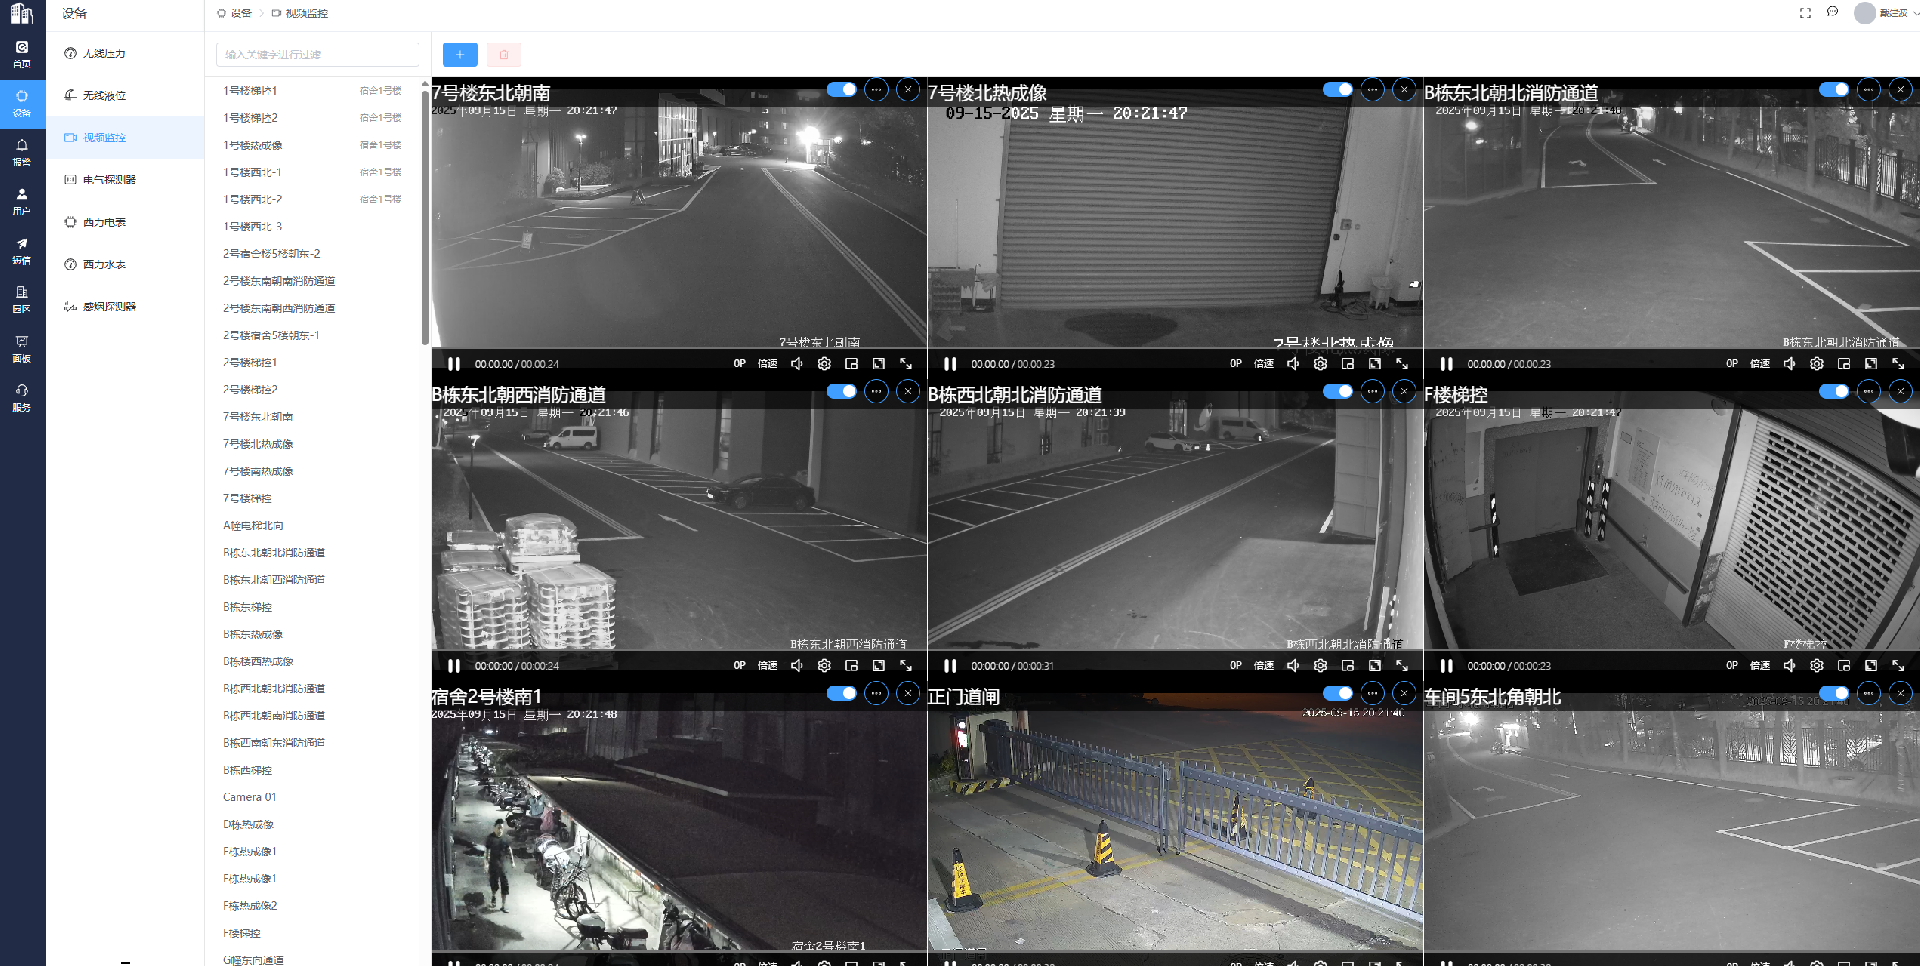This screenshot has height=966, width=1920.
Task: Open the chat message icon in header
Action: tap(1832, 13)
